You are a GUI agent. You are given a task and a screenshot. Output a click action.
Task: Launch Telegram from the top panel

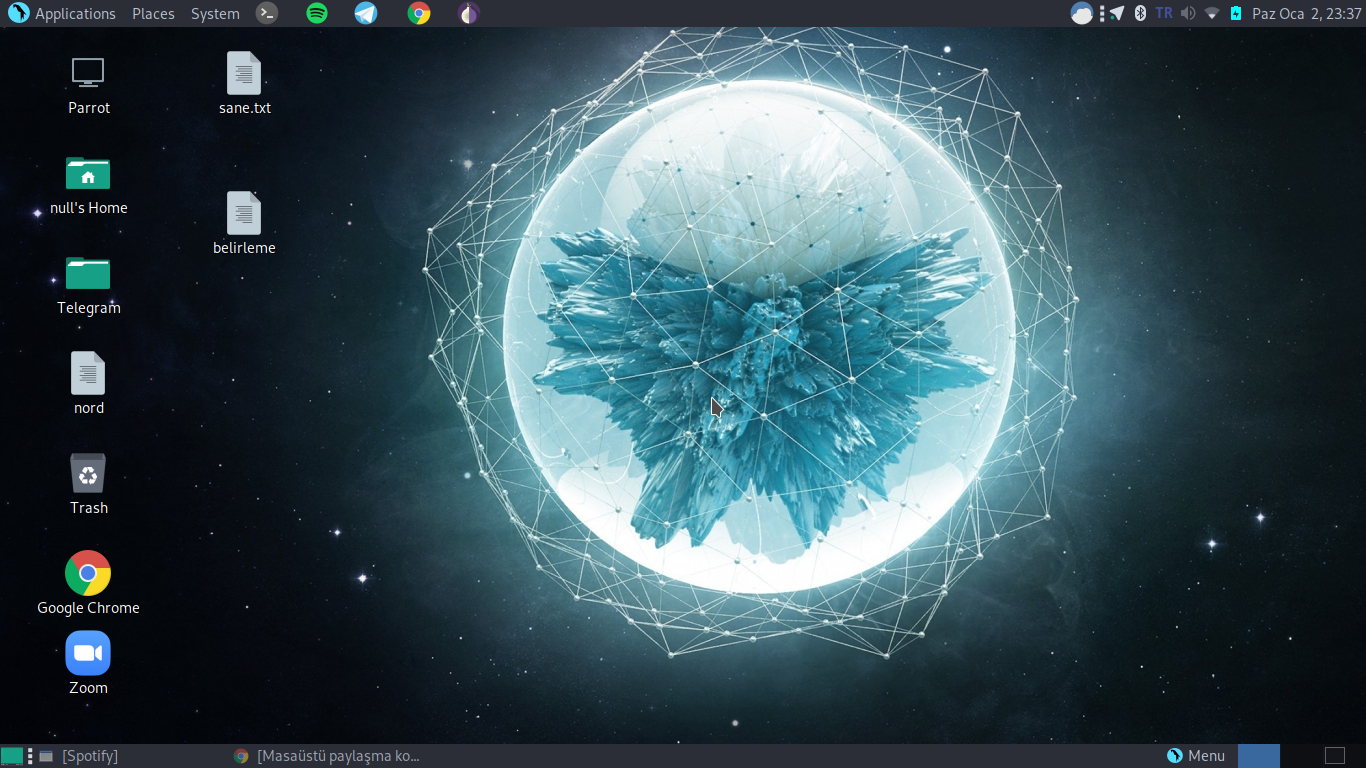[366, 13]
